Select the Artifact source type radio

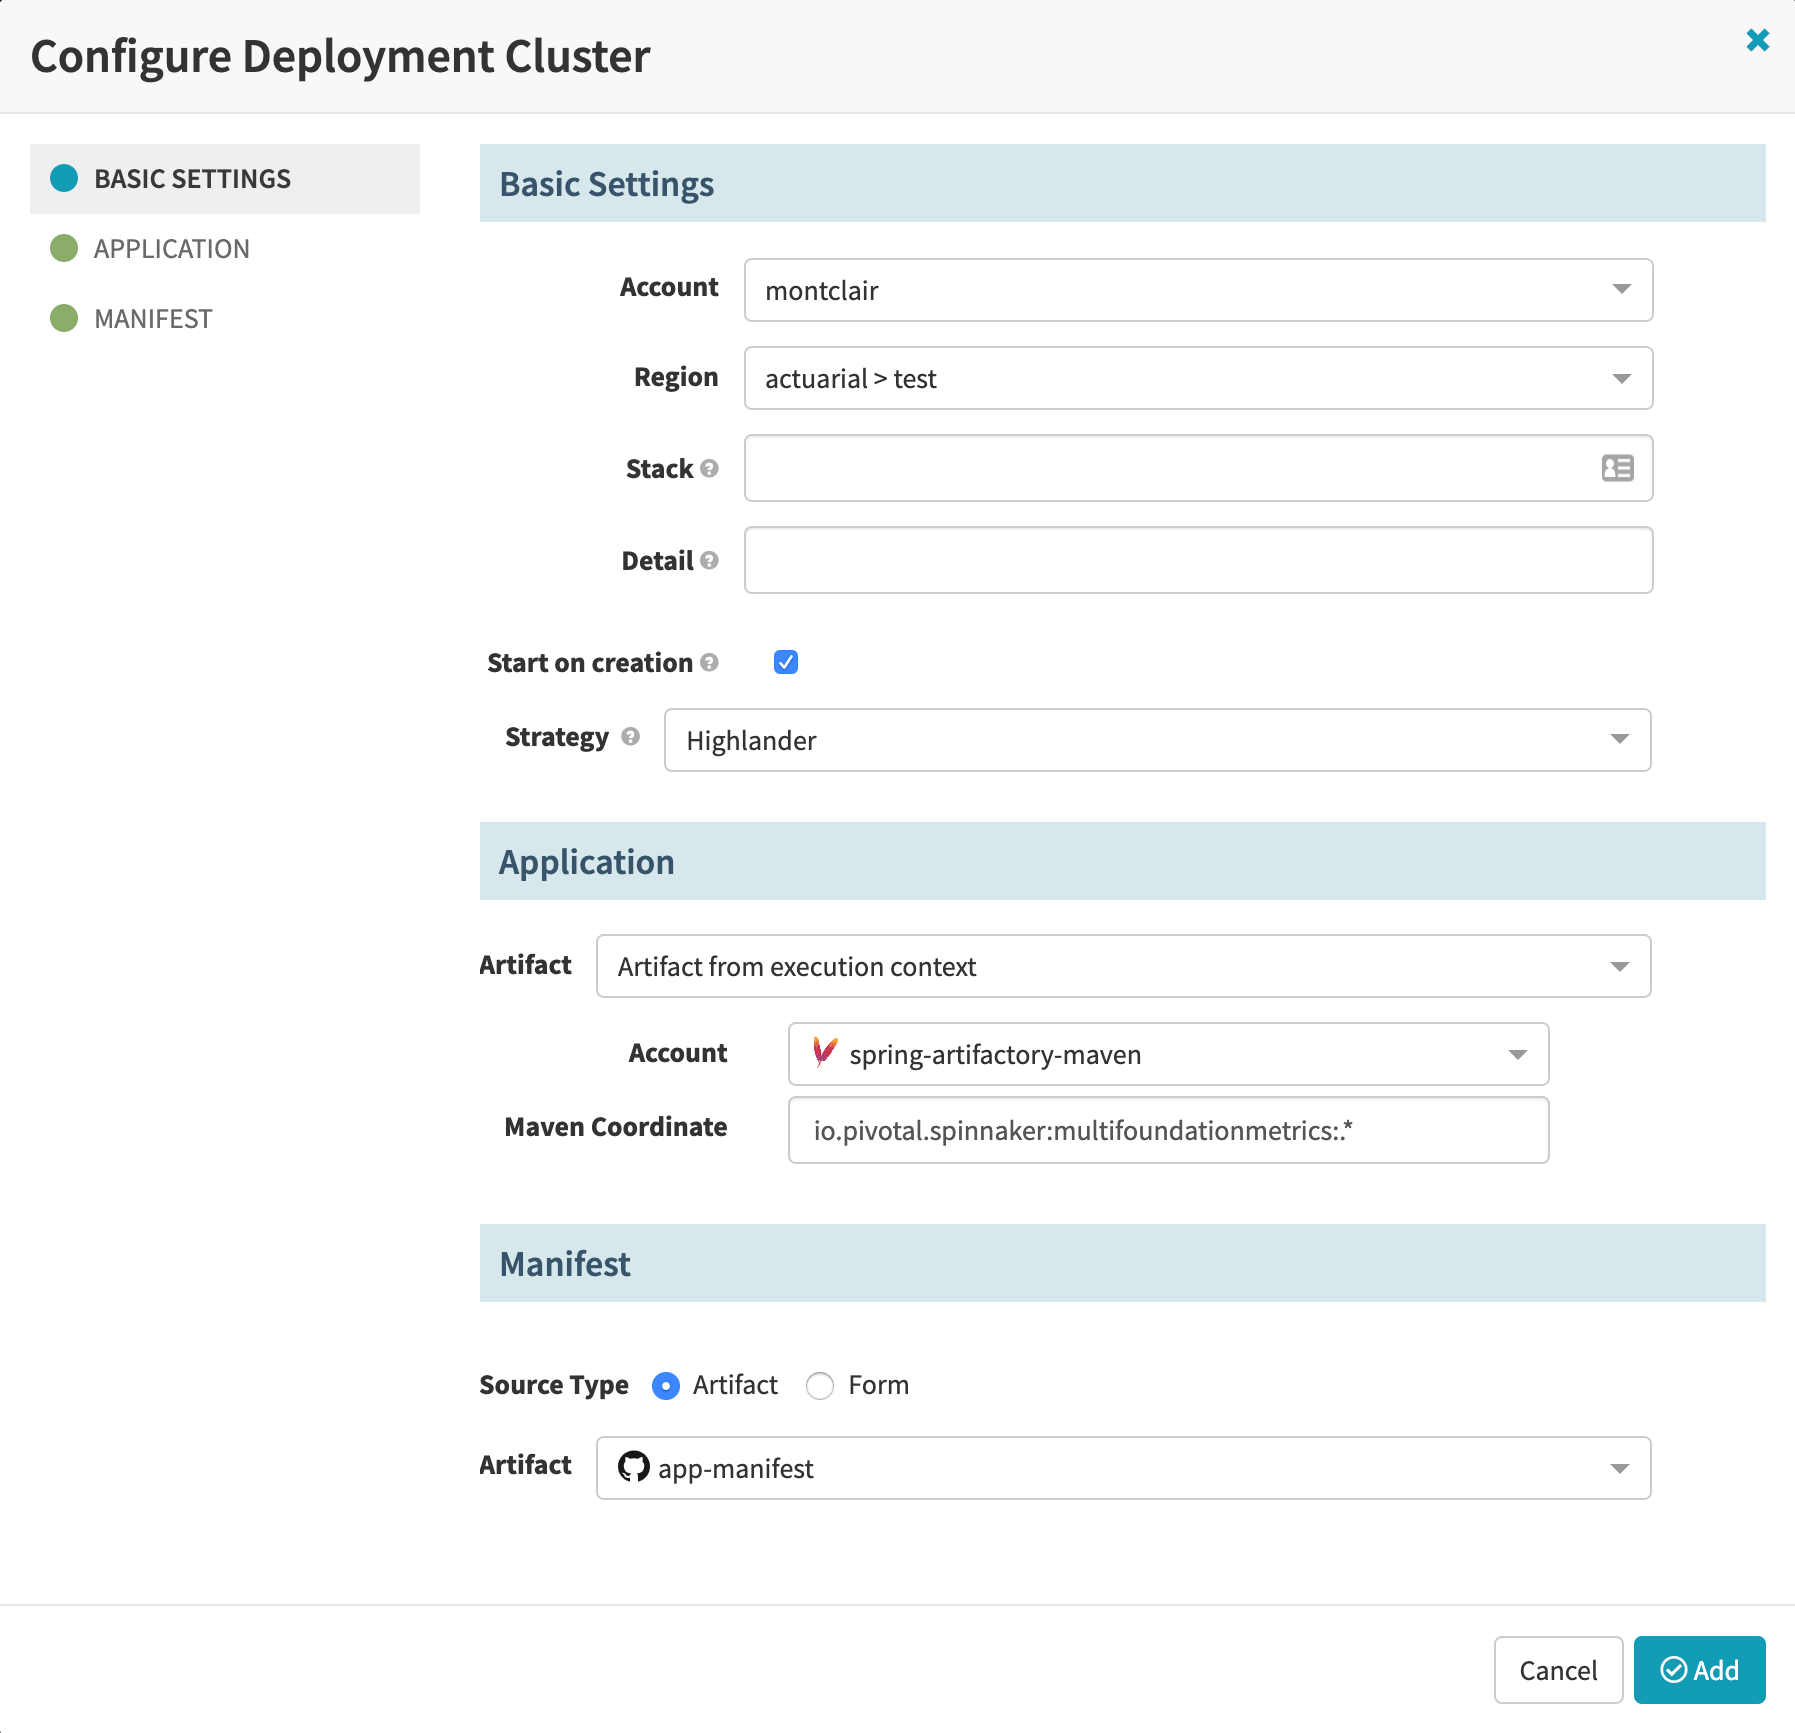[665, 1386]
